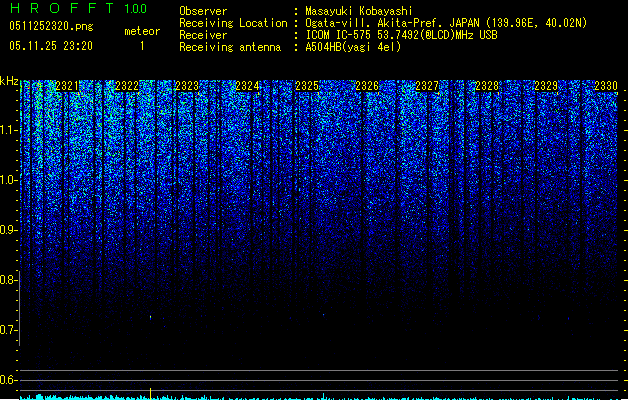Click the Observer label

pyautogui.click(x=203, y=11)
